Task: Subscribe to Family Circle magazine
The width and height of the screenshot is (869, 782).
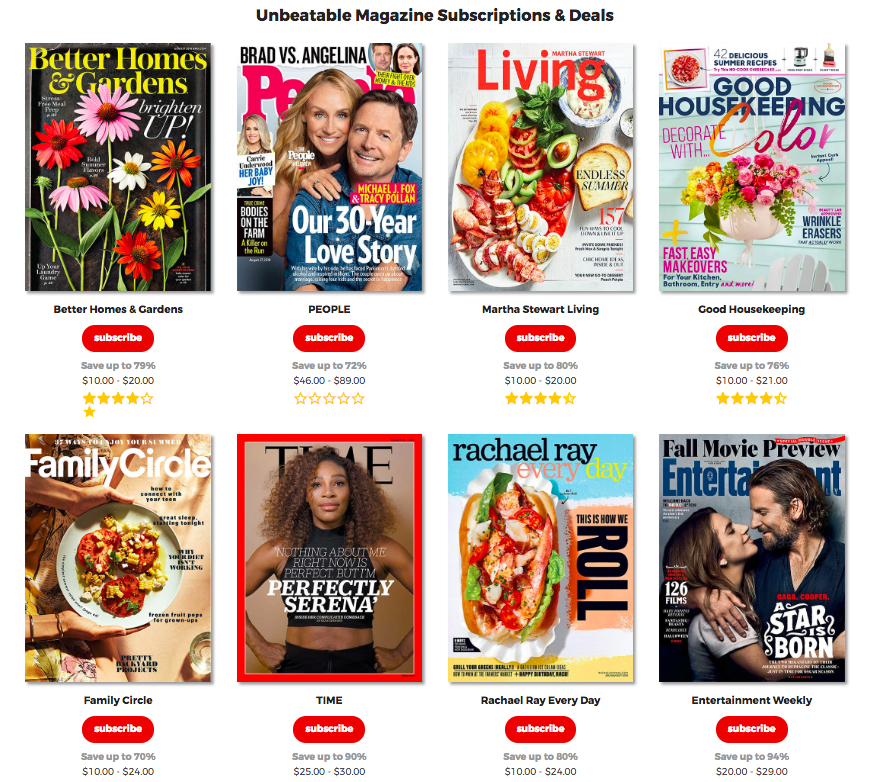Action: click(118, 729)
